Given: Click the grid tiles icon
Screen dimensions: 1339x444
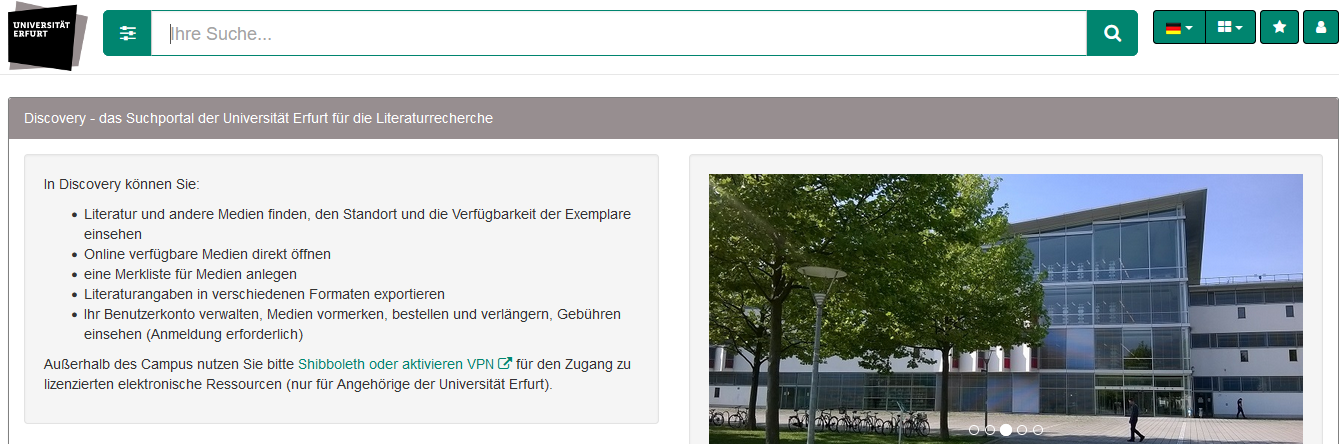Looking at the screenshot, I should pyautogui.click(x=1224, y=28).
